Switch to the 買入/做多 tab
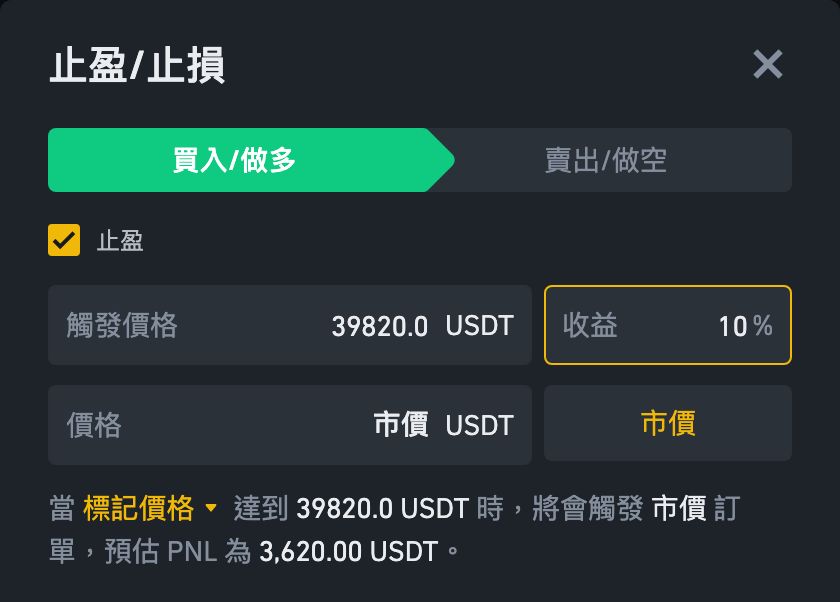 coord(235,160)
